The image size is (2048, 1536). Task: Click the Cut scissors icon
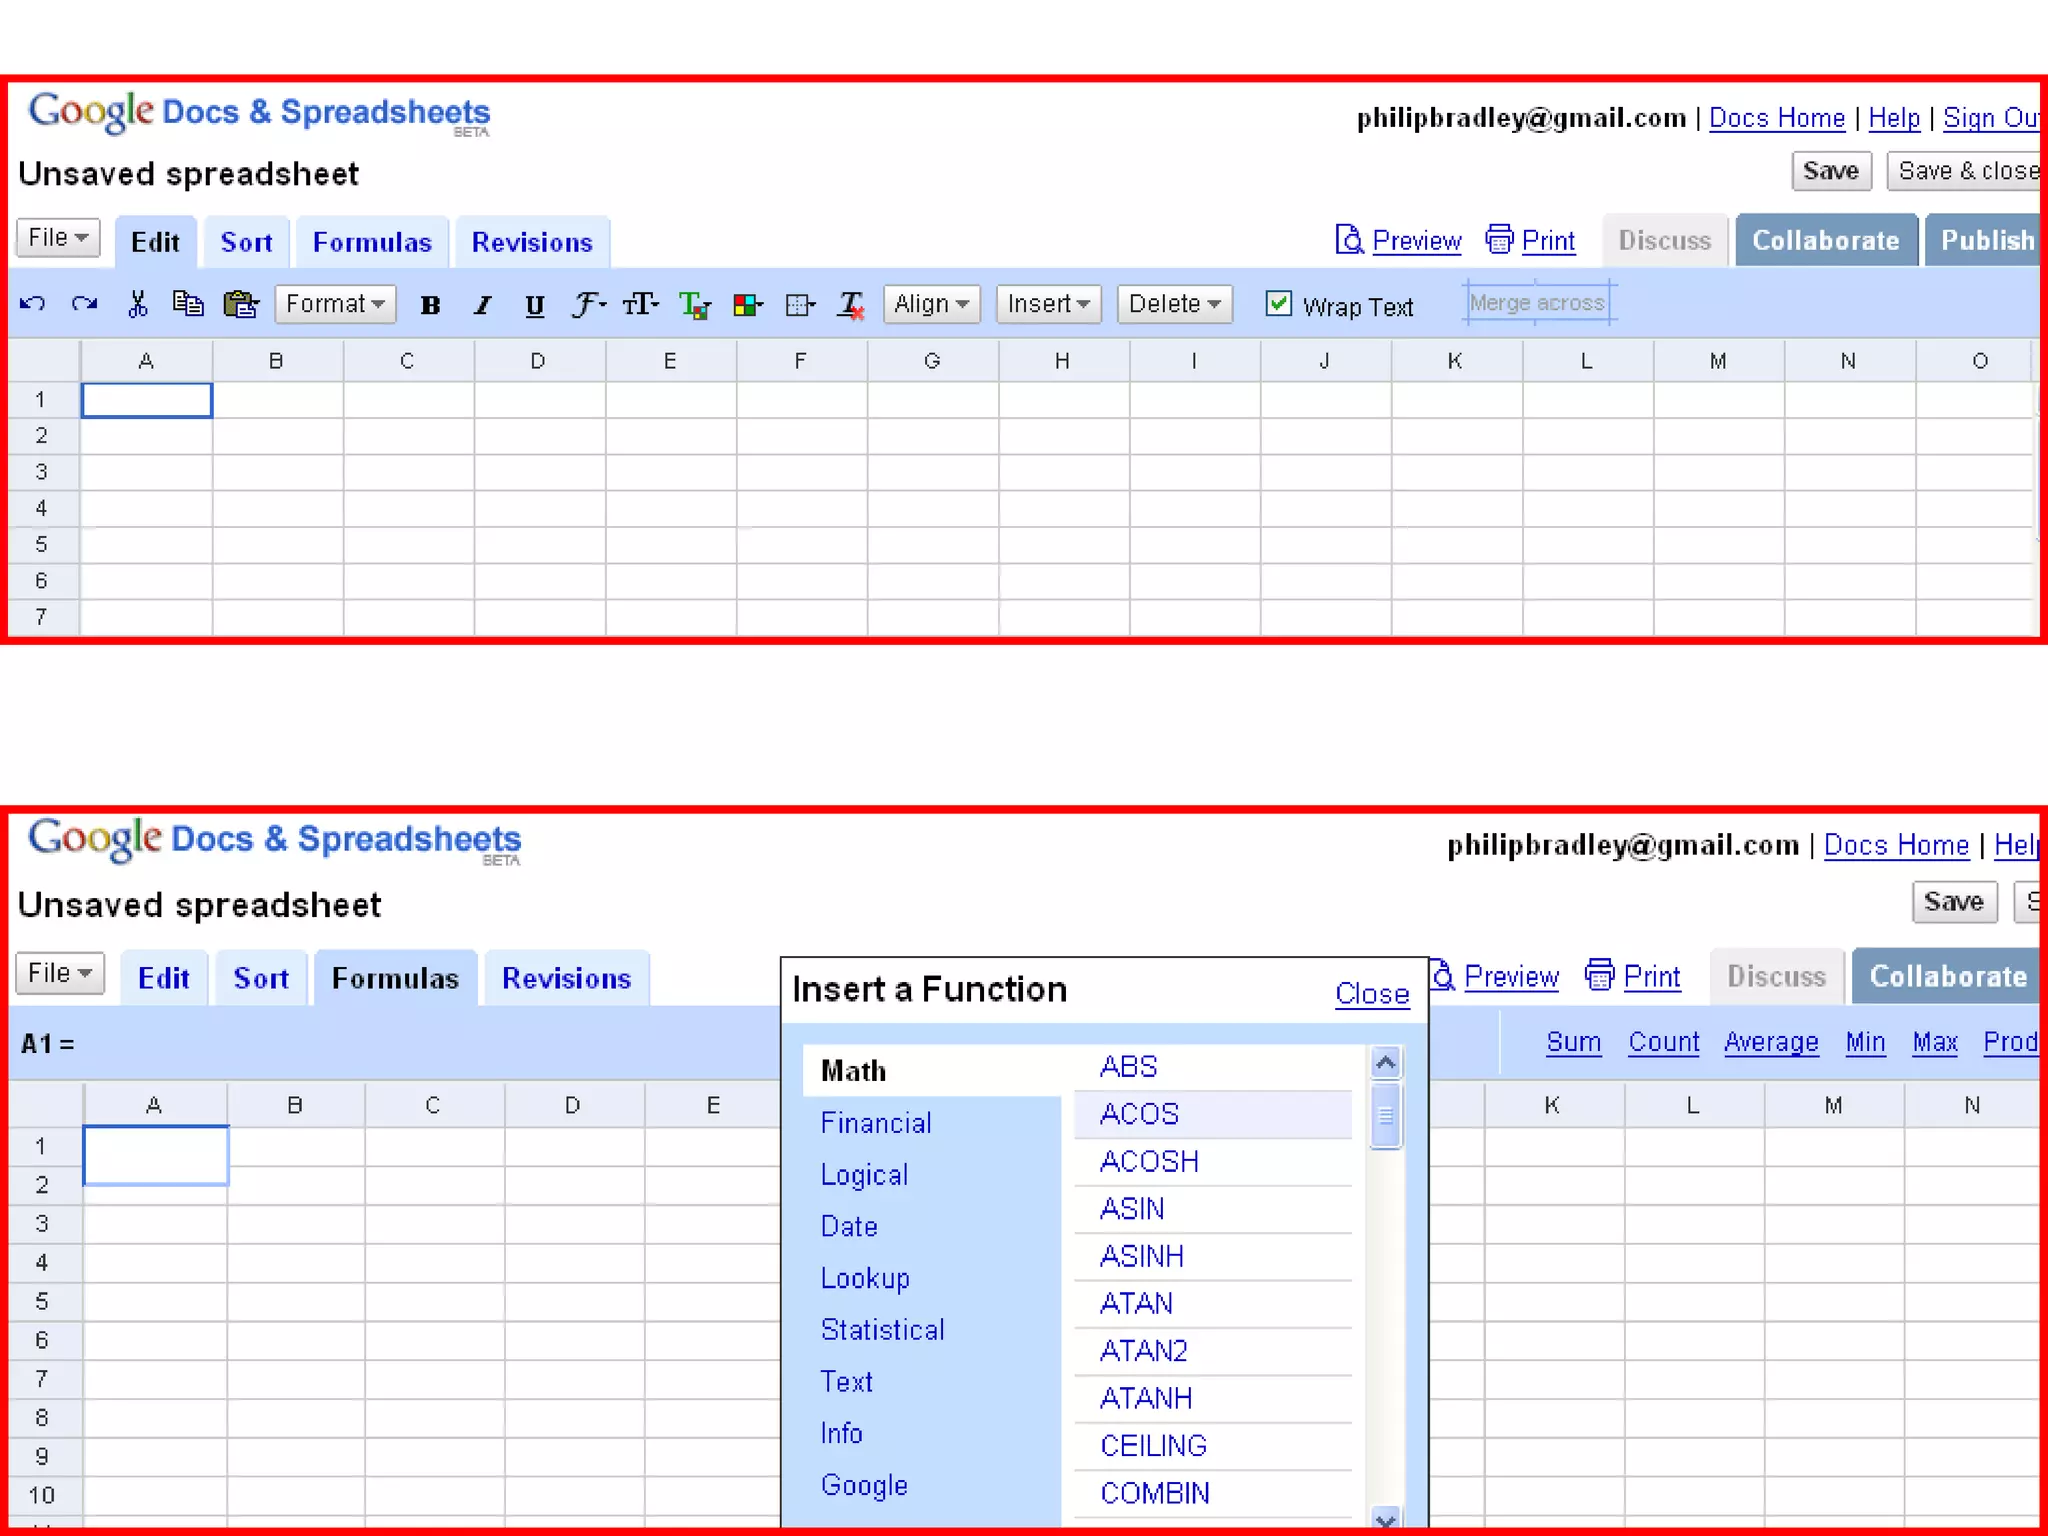tap(137, 304)
